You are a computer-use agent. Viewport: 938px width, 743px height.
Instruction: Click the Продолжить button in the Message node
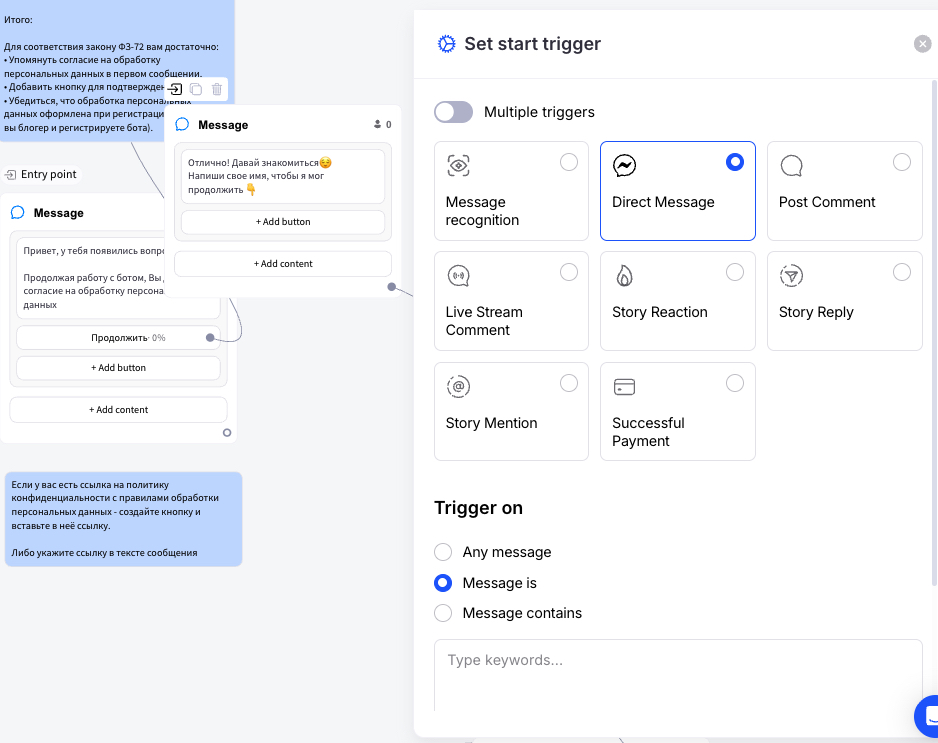118,338
